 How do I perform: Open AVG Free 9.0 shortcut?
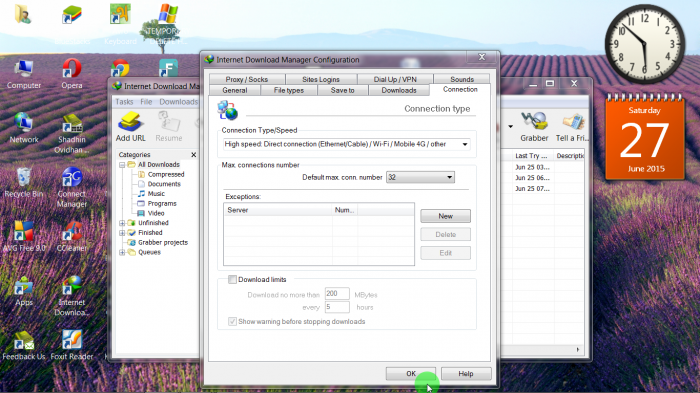click(24, 237)
